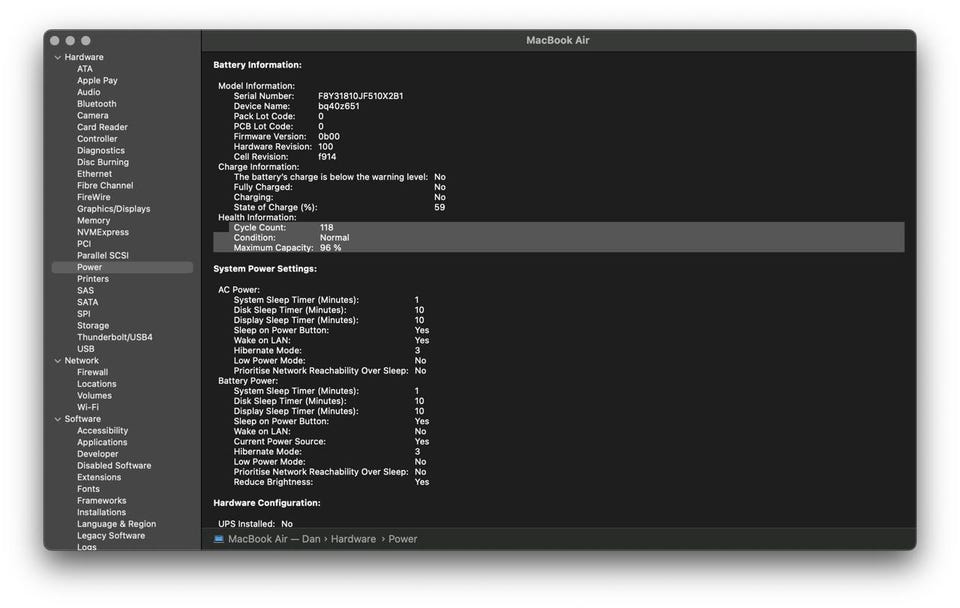This screenshot has width=960, height=608.
Task: Select PCI in the sidebar
Action: coord(84,244)
